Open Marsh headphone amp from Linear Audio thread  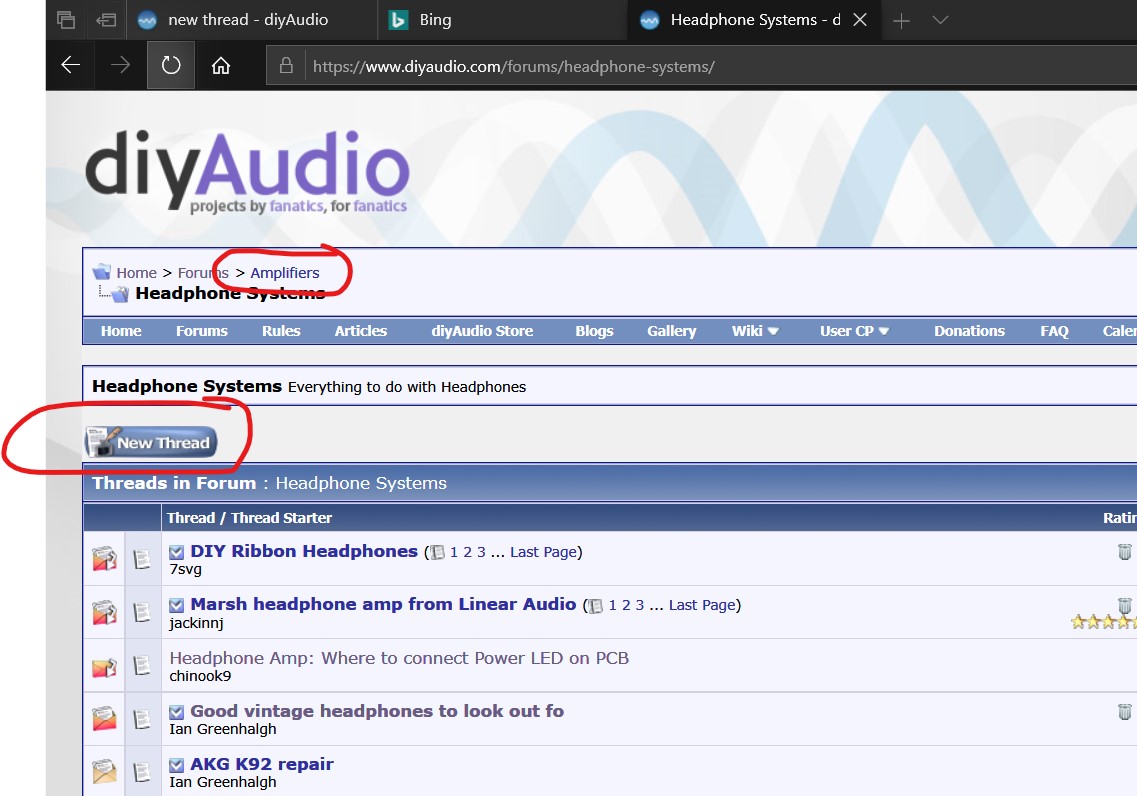pos(383,604)
